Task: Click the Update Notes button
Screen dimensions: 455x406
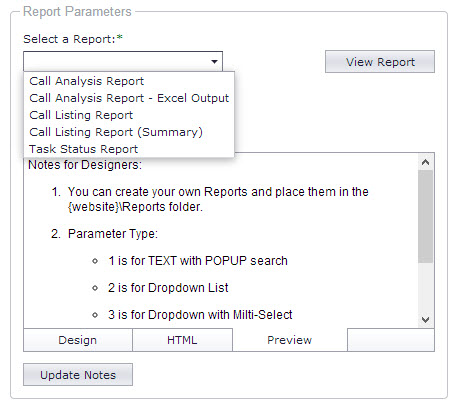Action: point(78,375)
